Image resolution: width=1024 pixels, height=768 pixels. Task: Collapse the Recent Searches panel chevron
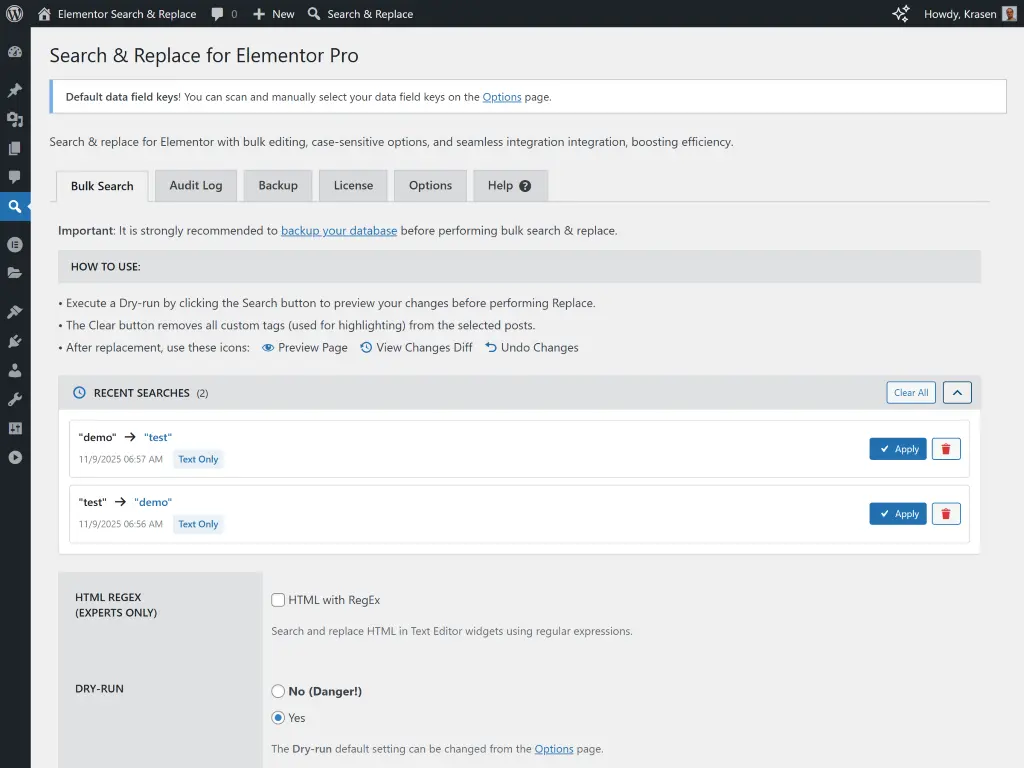click(x=957, y=392)
